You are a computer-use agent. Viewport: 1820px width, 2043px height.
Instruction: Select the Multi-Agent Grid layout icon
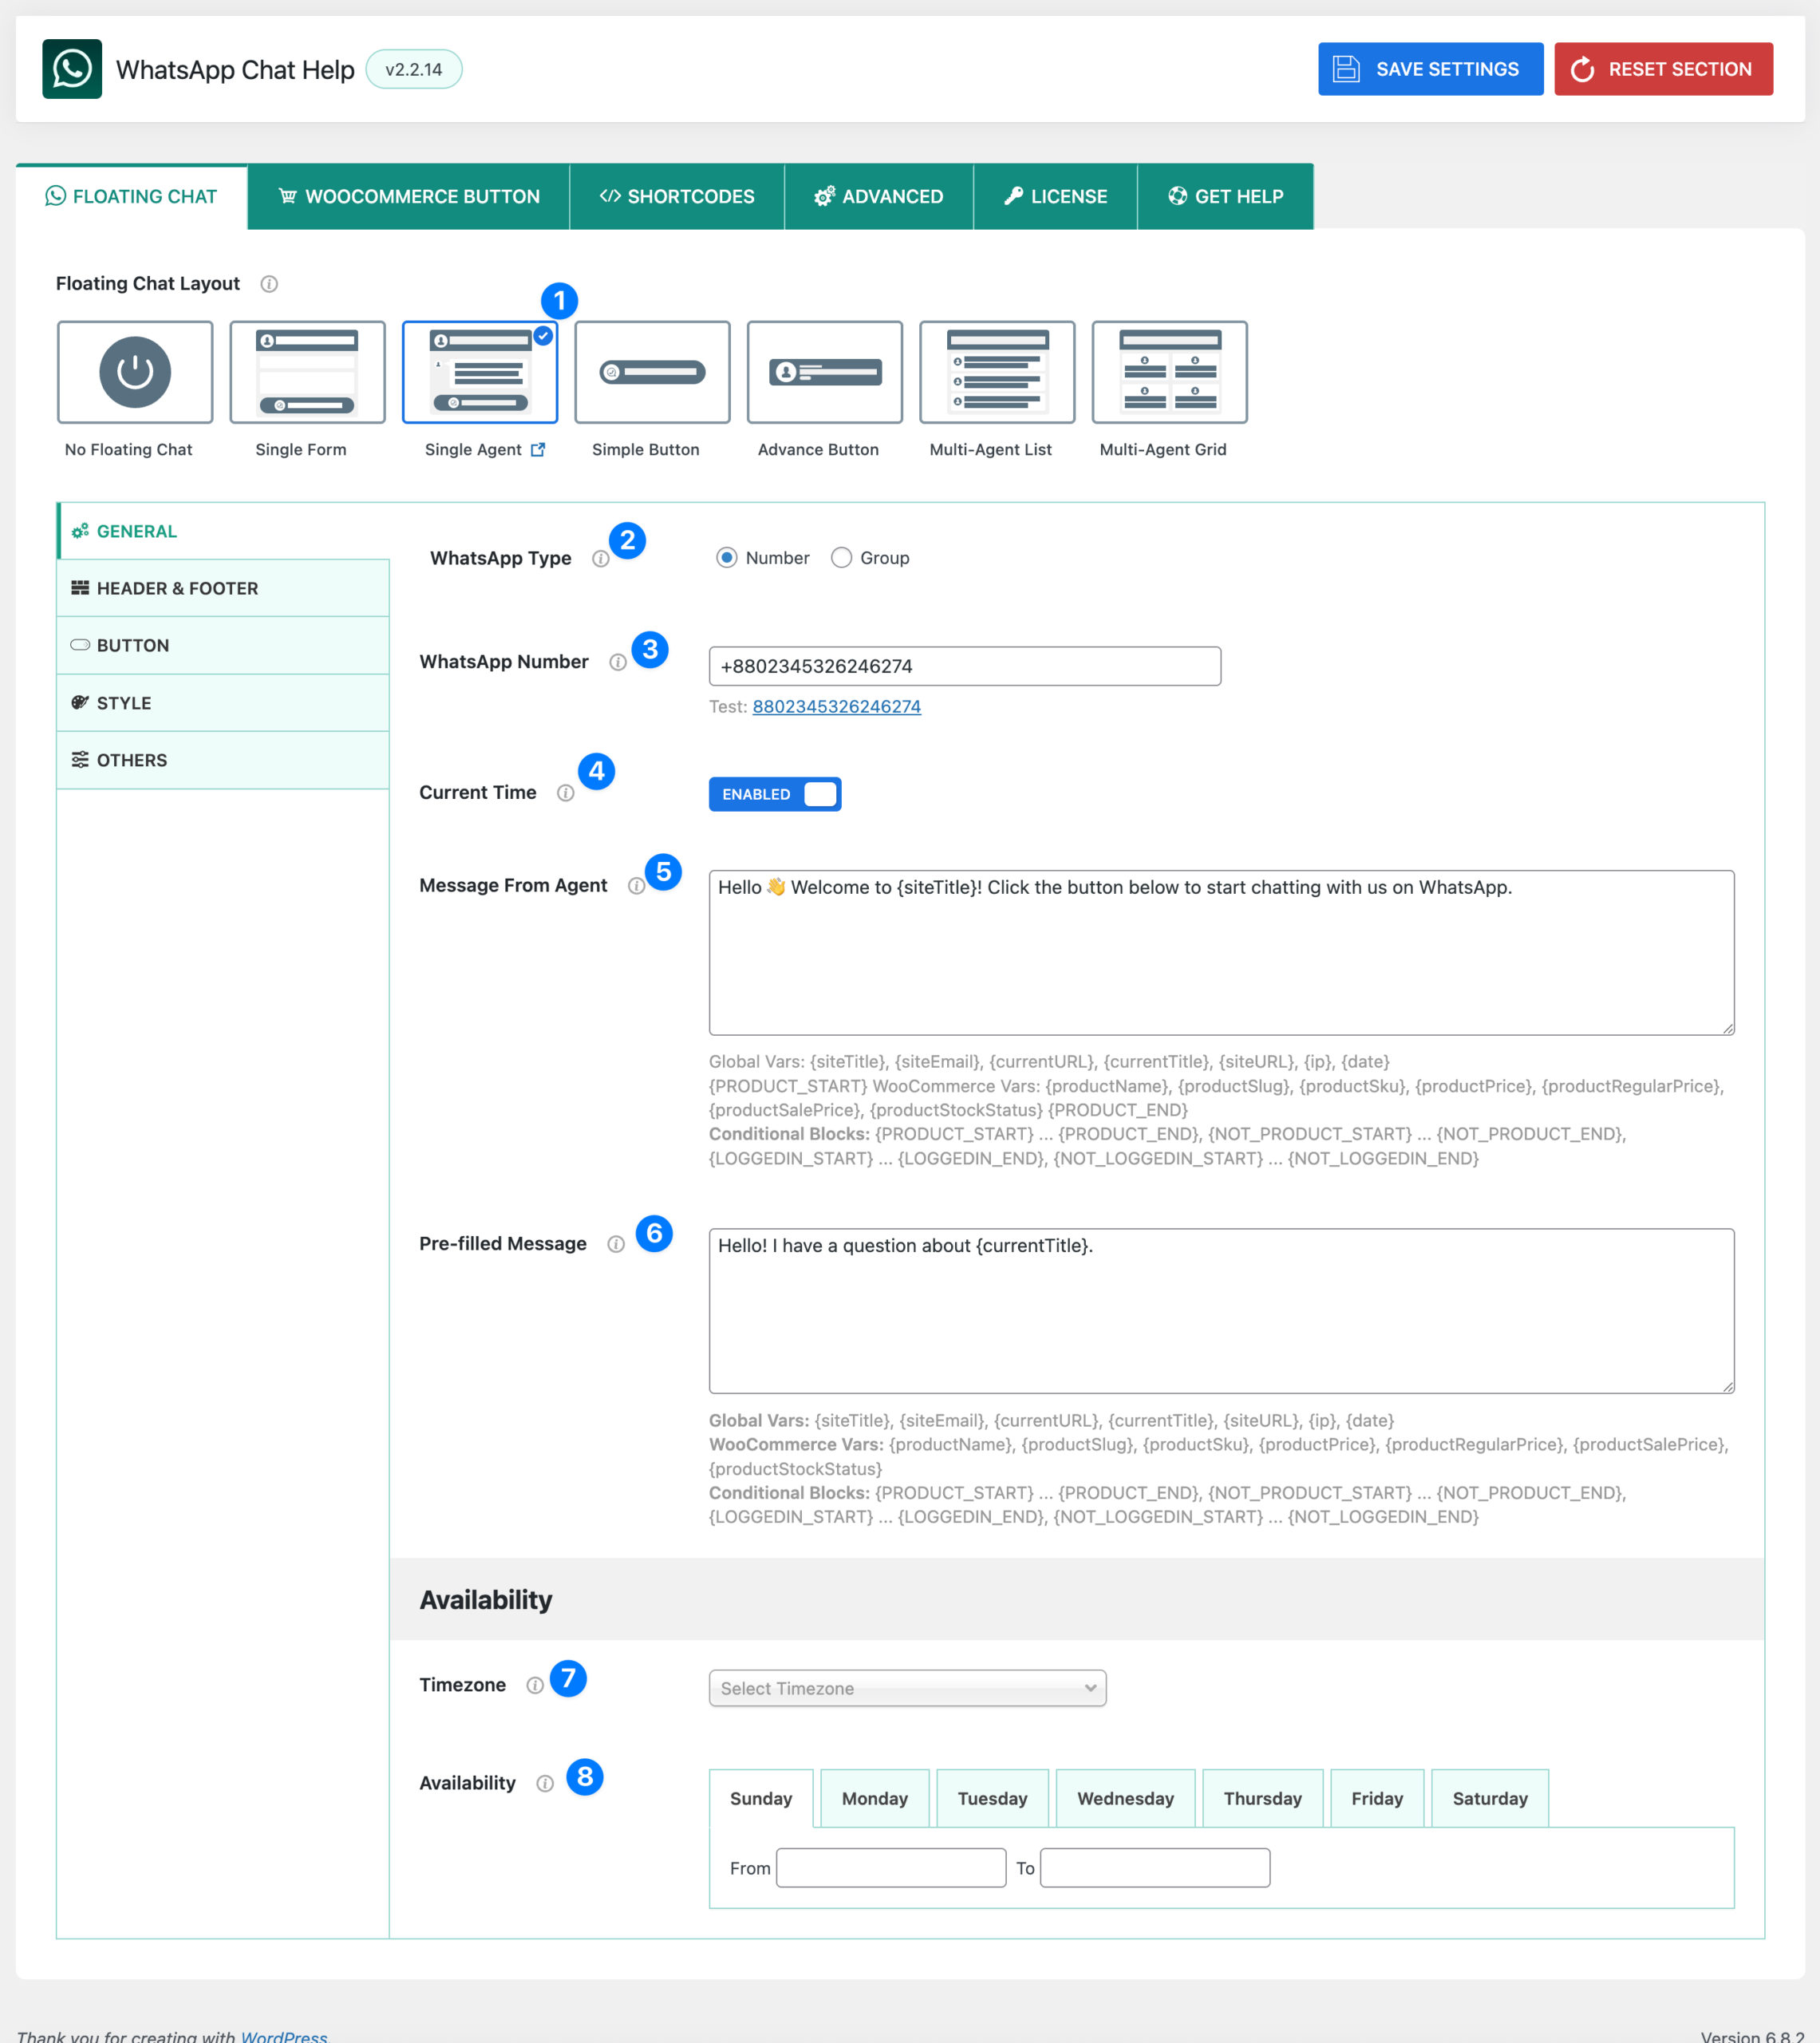point(1169,372)
